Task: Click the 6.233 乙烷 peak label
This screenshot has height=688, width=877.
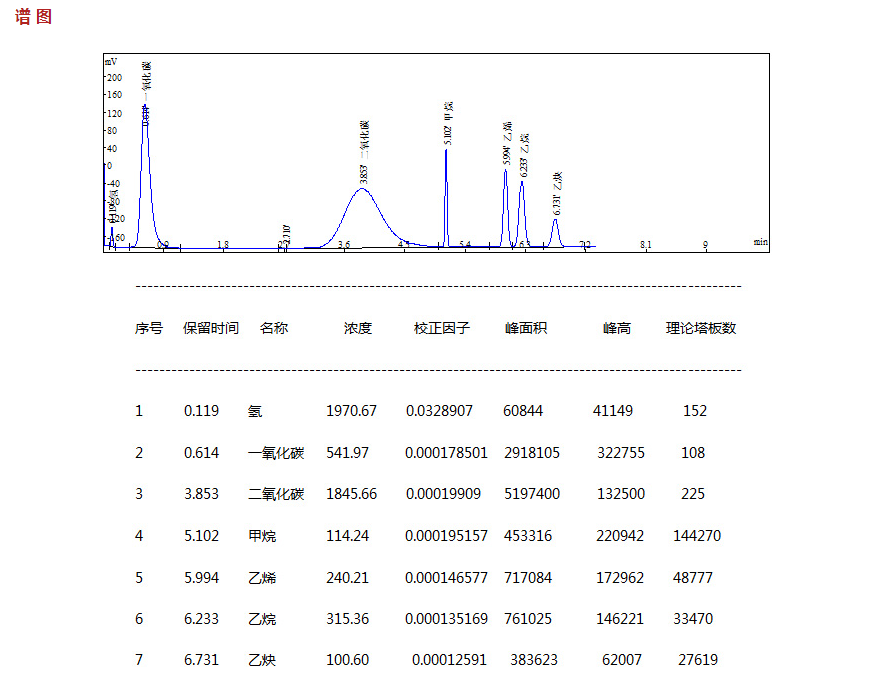Action: point(524,156)
